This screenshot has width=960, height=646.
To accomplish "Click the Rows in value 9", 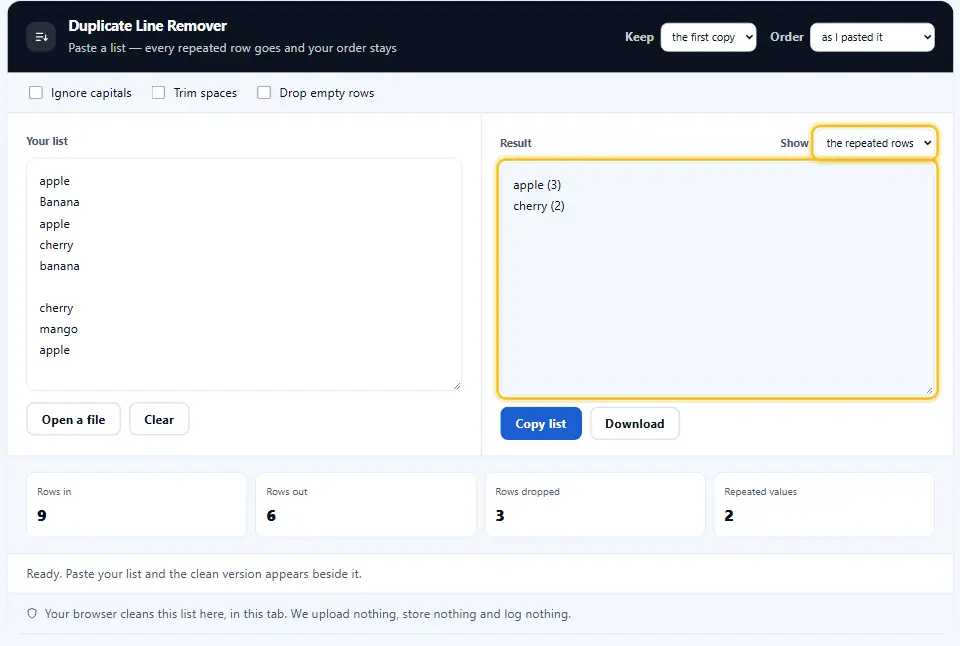I will pos(42,516).
